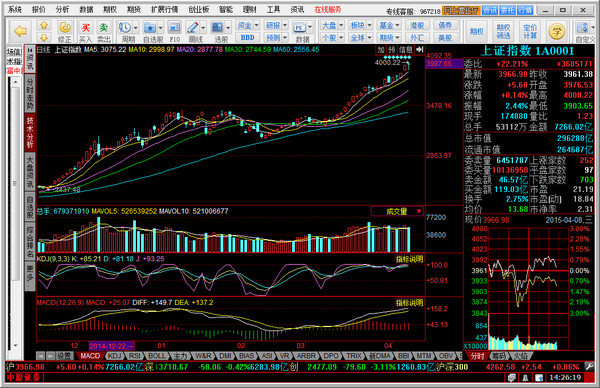Click the 美股 button
The width and height of the screenshot is (600, 388).
(445, 37)
